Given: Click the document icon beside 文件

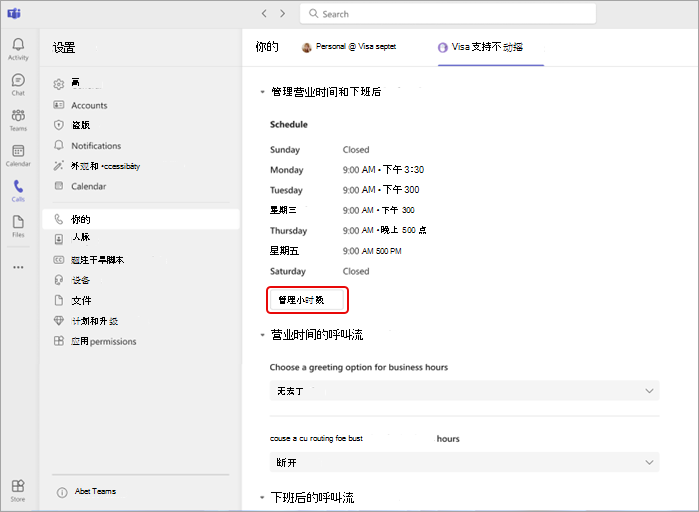Looking at the screenshot, I should (59, 300).
